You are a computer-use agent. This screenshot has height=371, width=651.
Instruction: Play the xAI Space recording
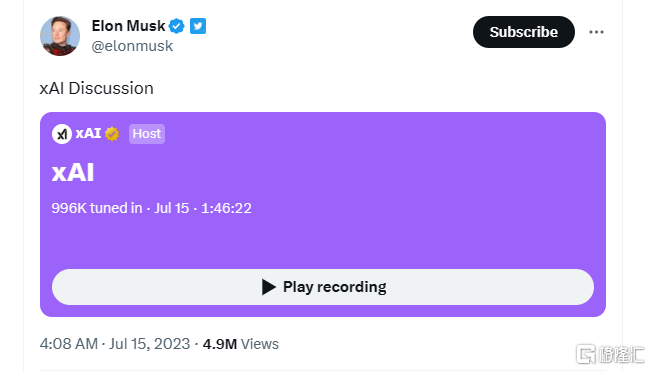point(323,287)
